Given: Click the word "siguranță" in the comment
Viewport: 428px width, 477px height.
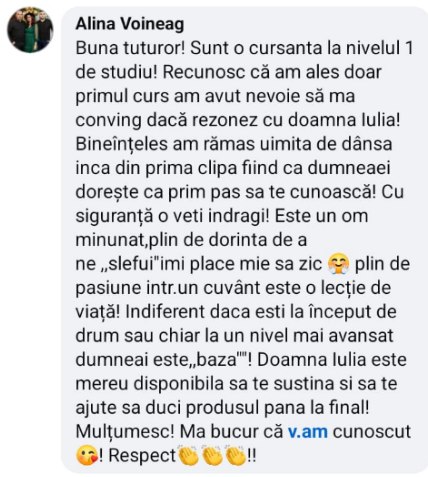Looking at the screenshot, I should click(x=114, y=216).
